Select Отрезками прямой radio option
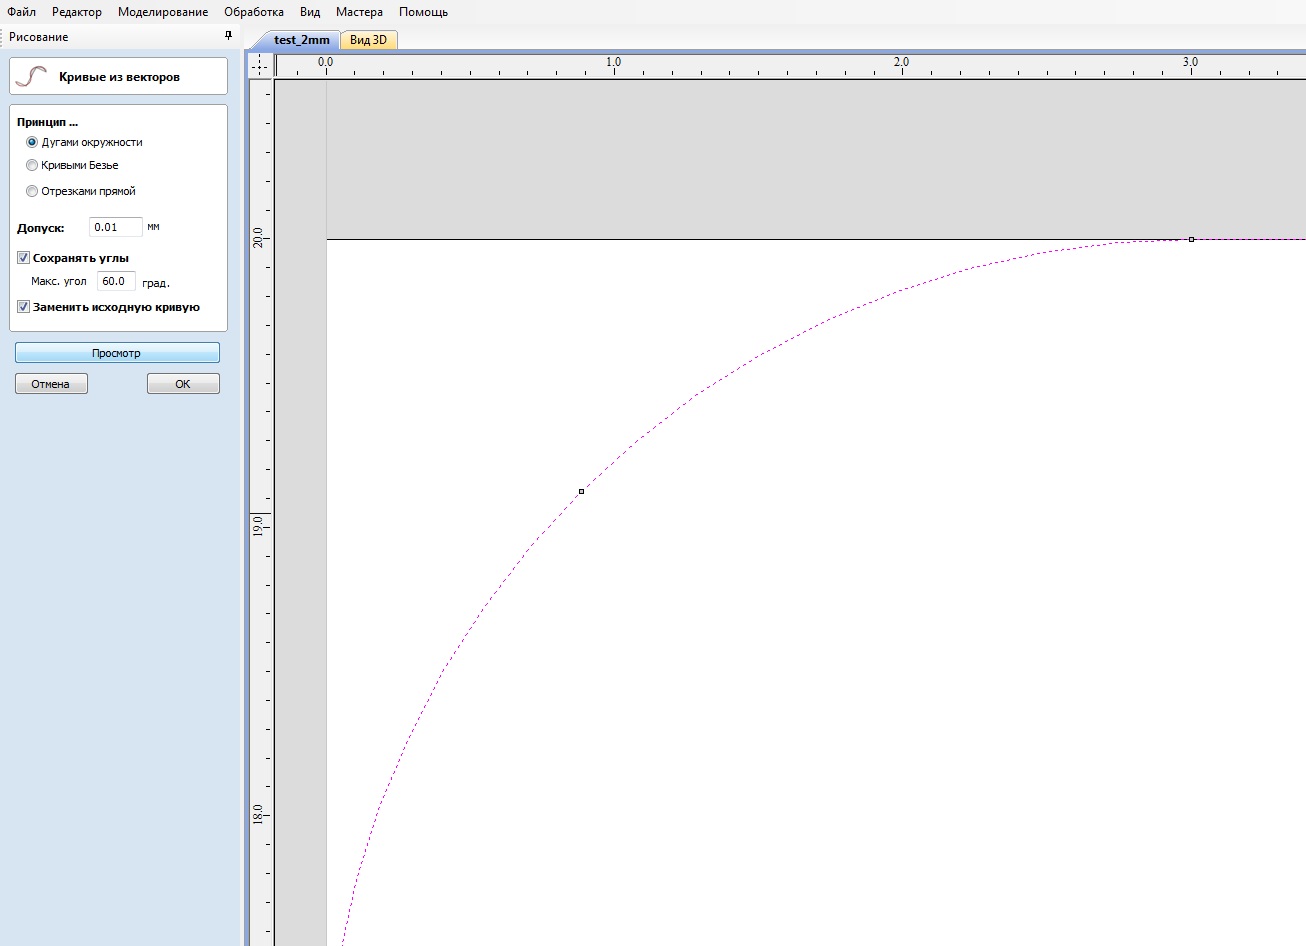 (32, 191)
